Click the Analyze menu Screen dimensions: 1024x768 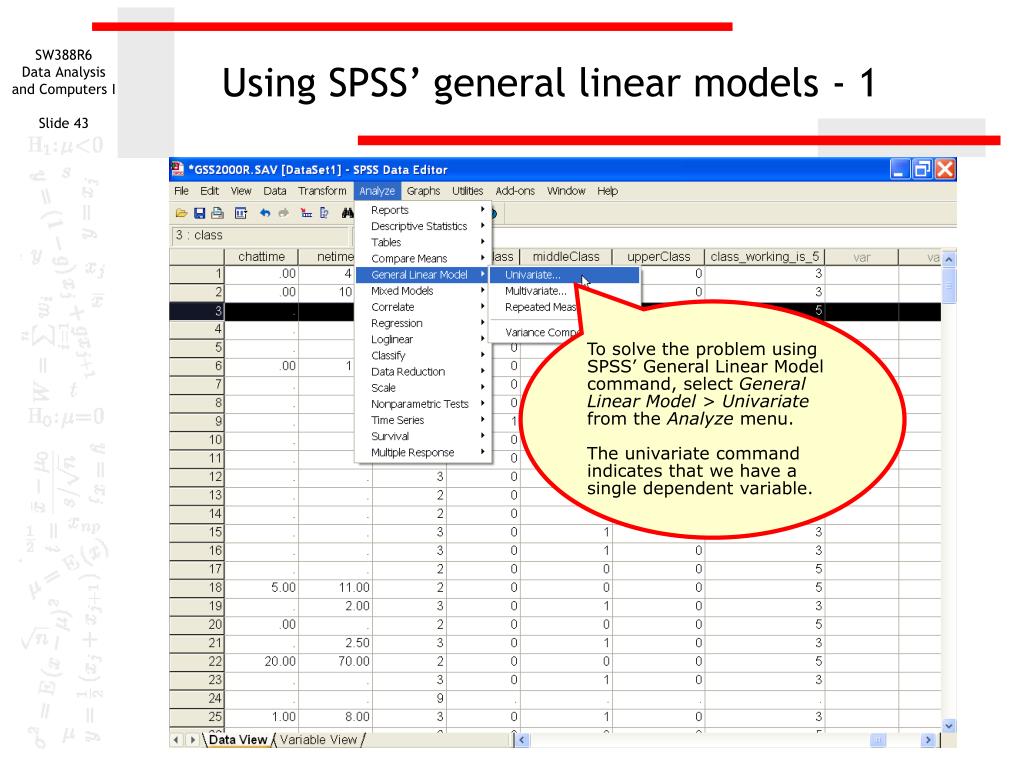(377, 191)
